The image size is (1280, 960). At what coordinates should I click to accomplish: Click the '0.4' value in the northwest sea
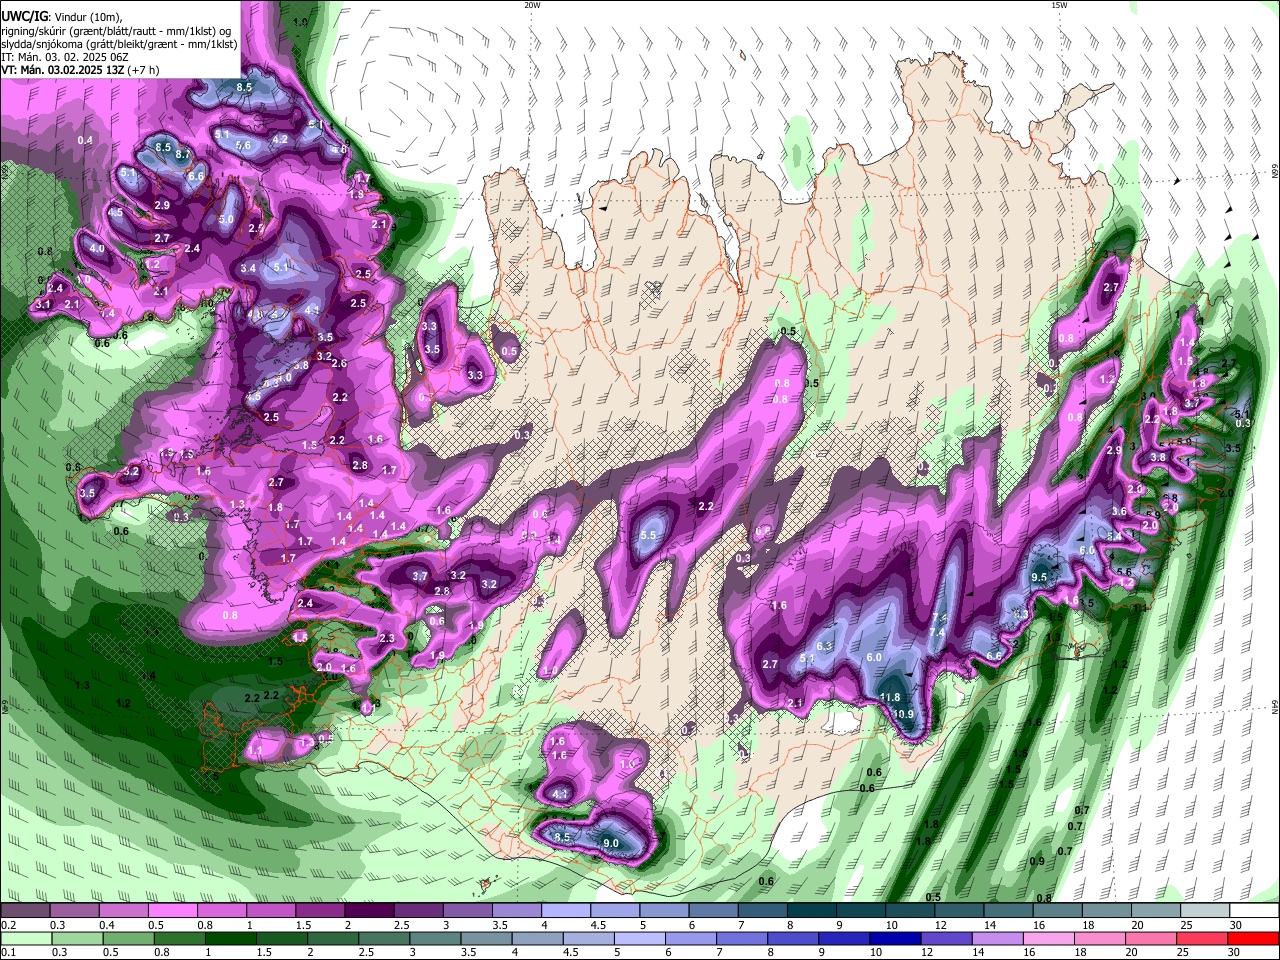pos(85,140)
